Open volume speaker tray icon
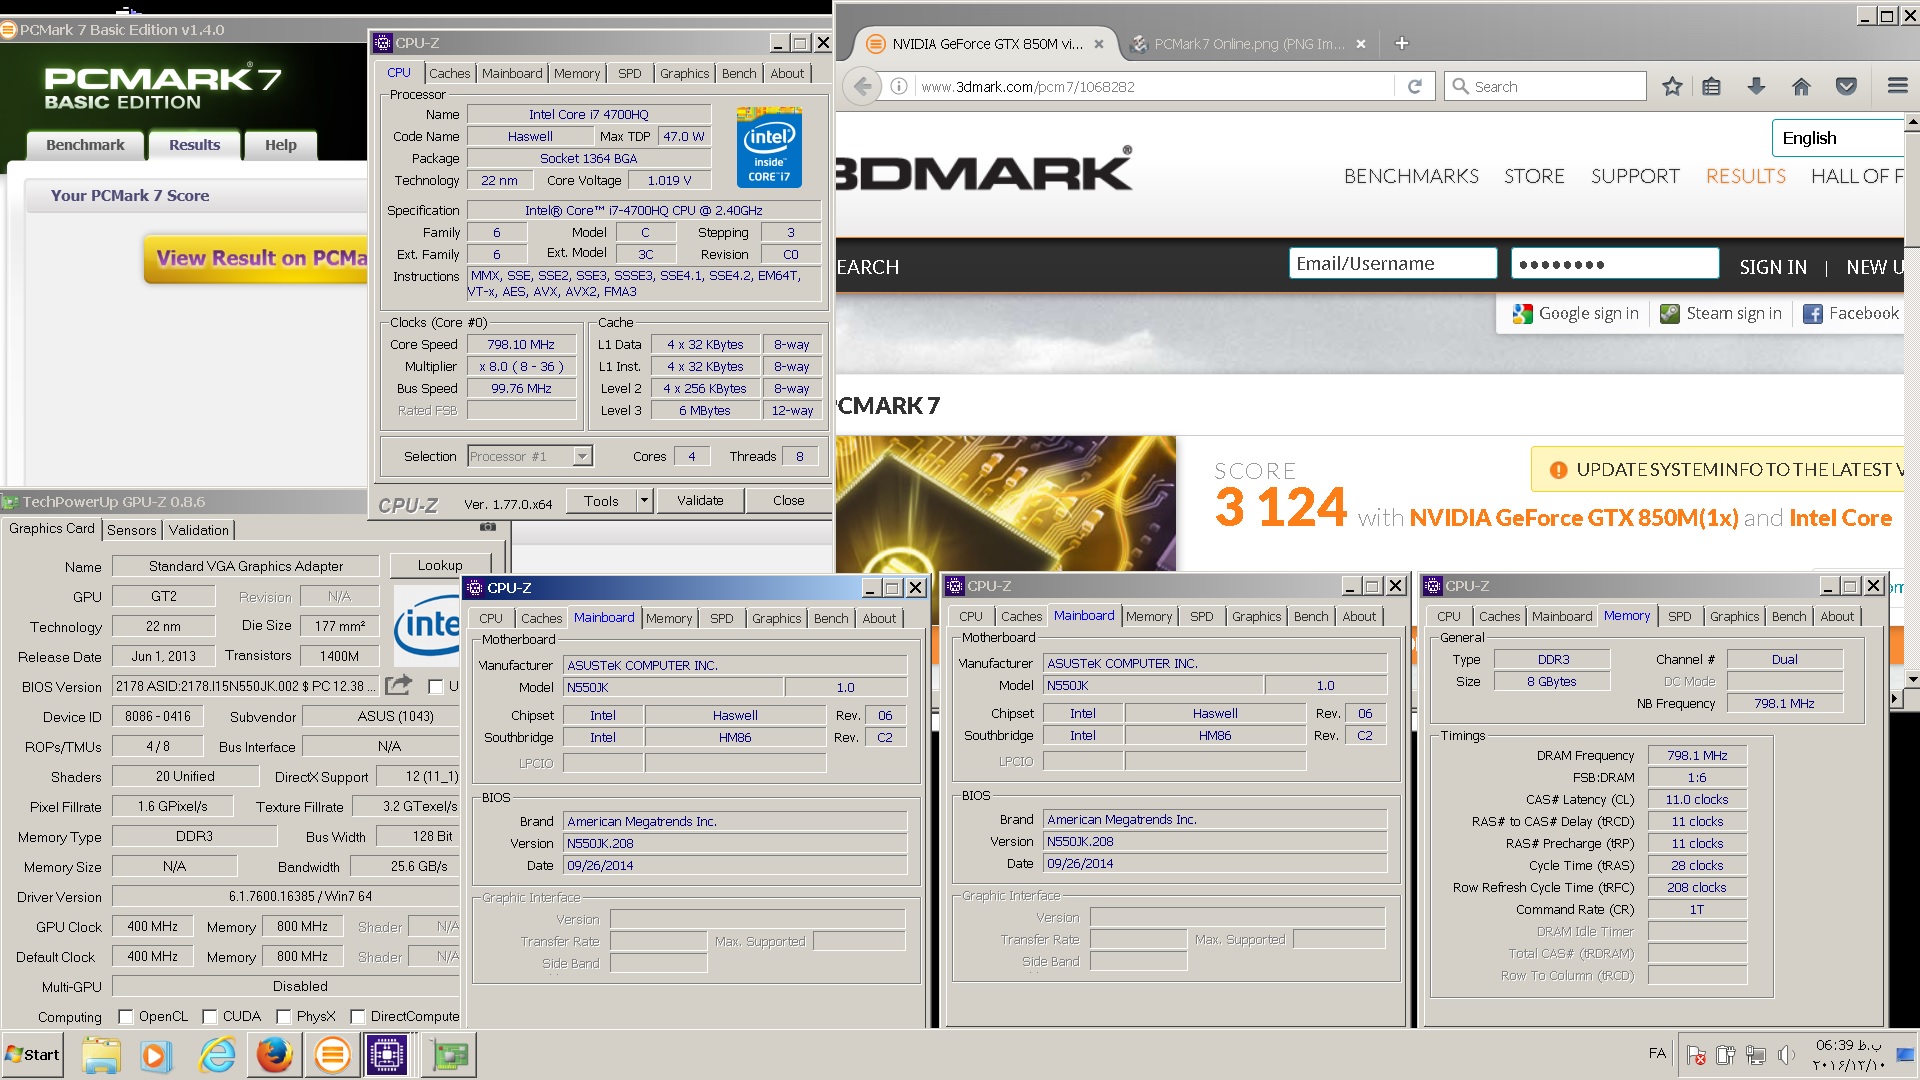 tap(1786, 1055)
